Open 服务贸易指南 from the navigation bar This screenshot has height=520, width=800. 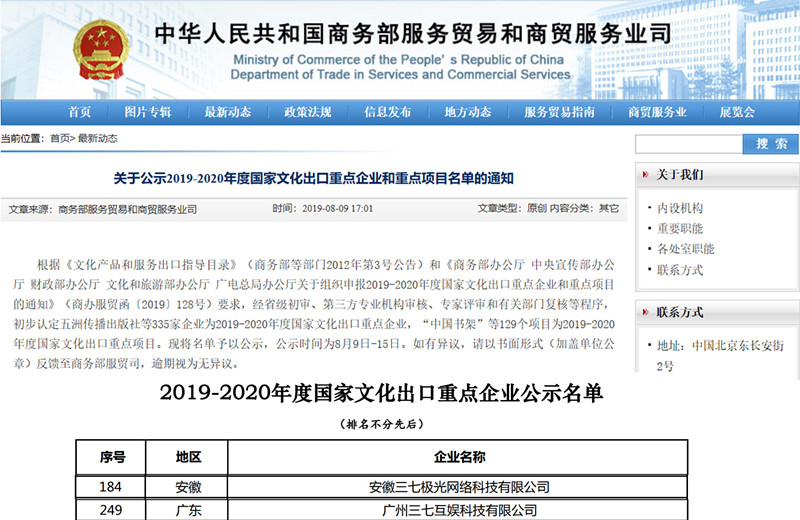coord(560,112)
